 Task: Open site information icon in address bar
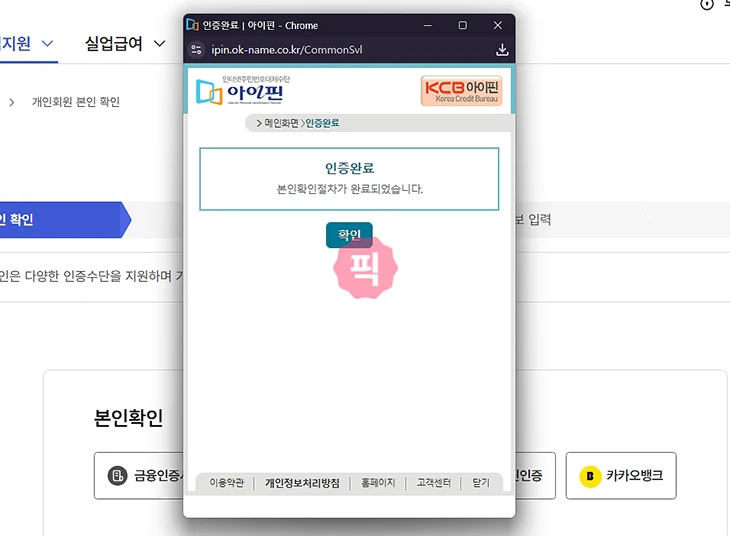click(x=196, y=49)
